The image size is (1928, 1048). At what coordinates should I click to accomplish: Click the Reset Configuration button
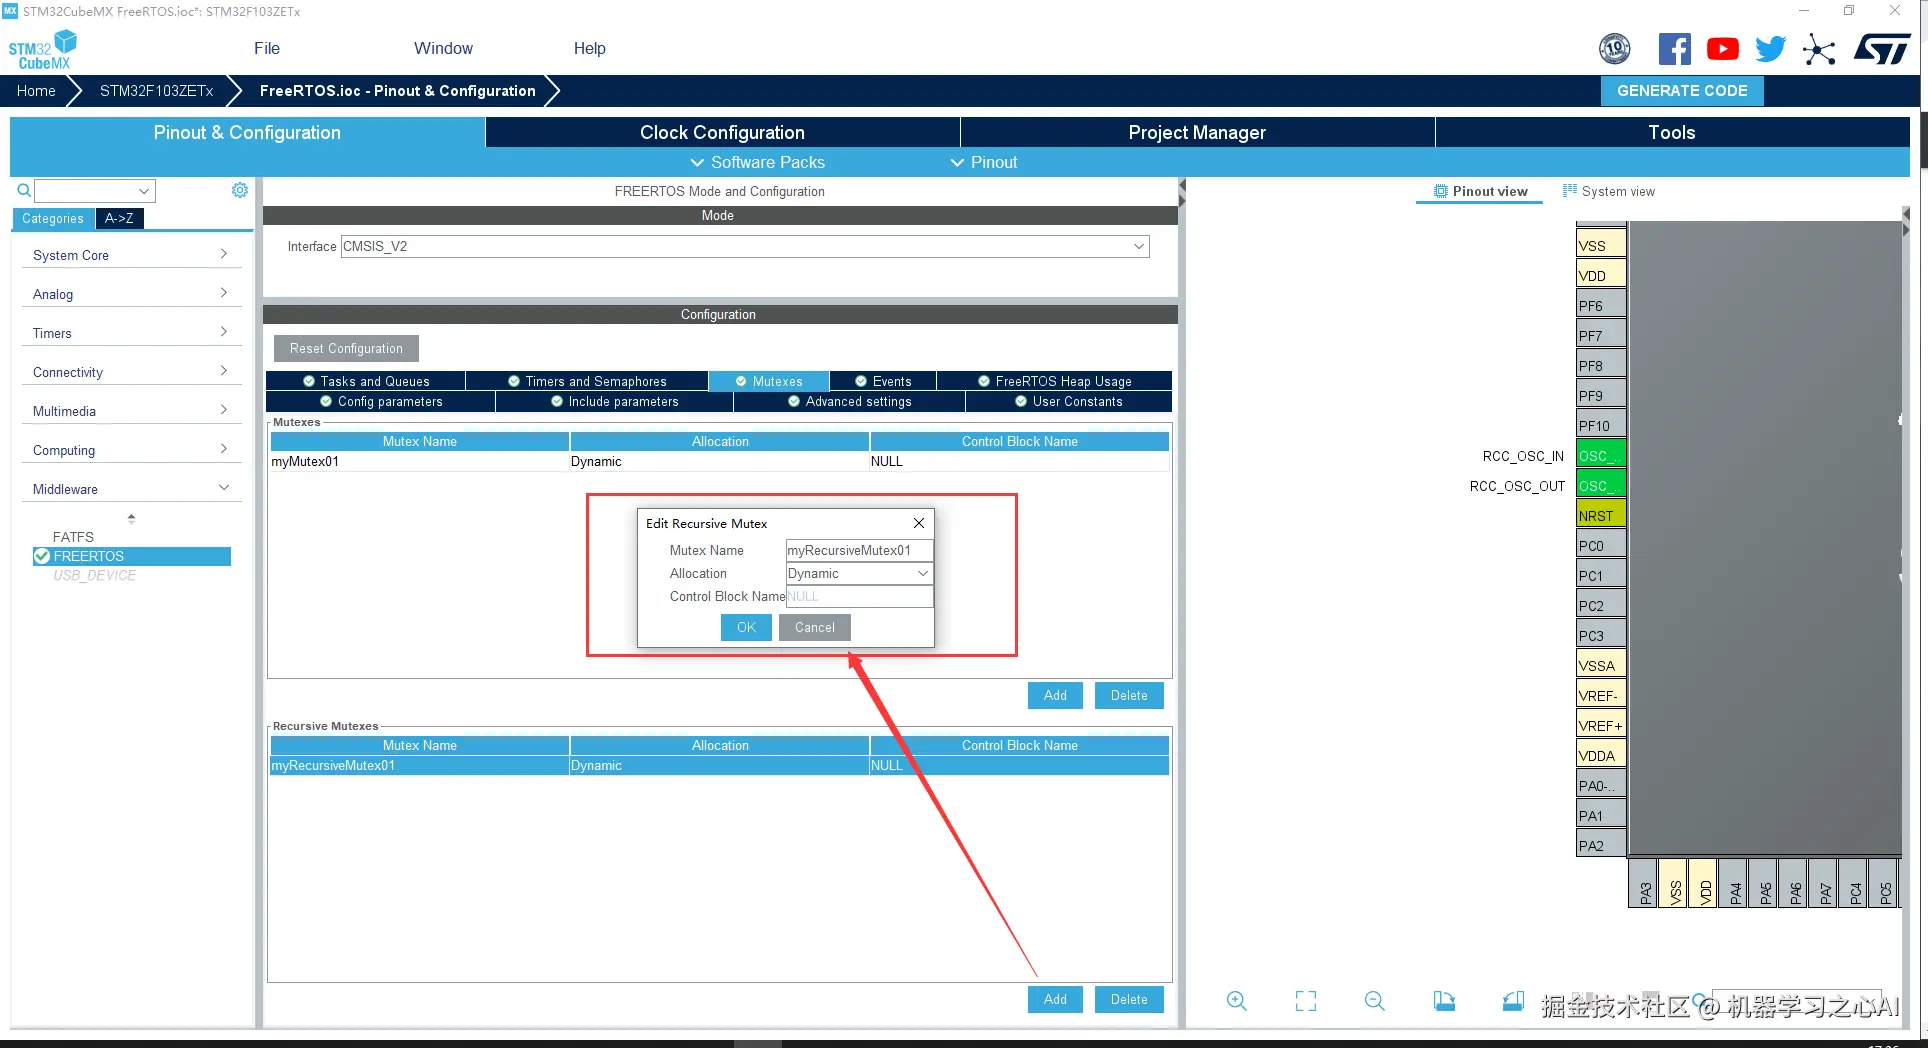(x=346, y=348)
